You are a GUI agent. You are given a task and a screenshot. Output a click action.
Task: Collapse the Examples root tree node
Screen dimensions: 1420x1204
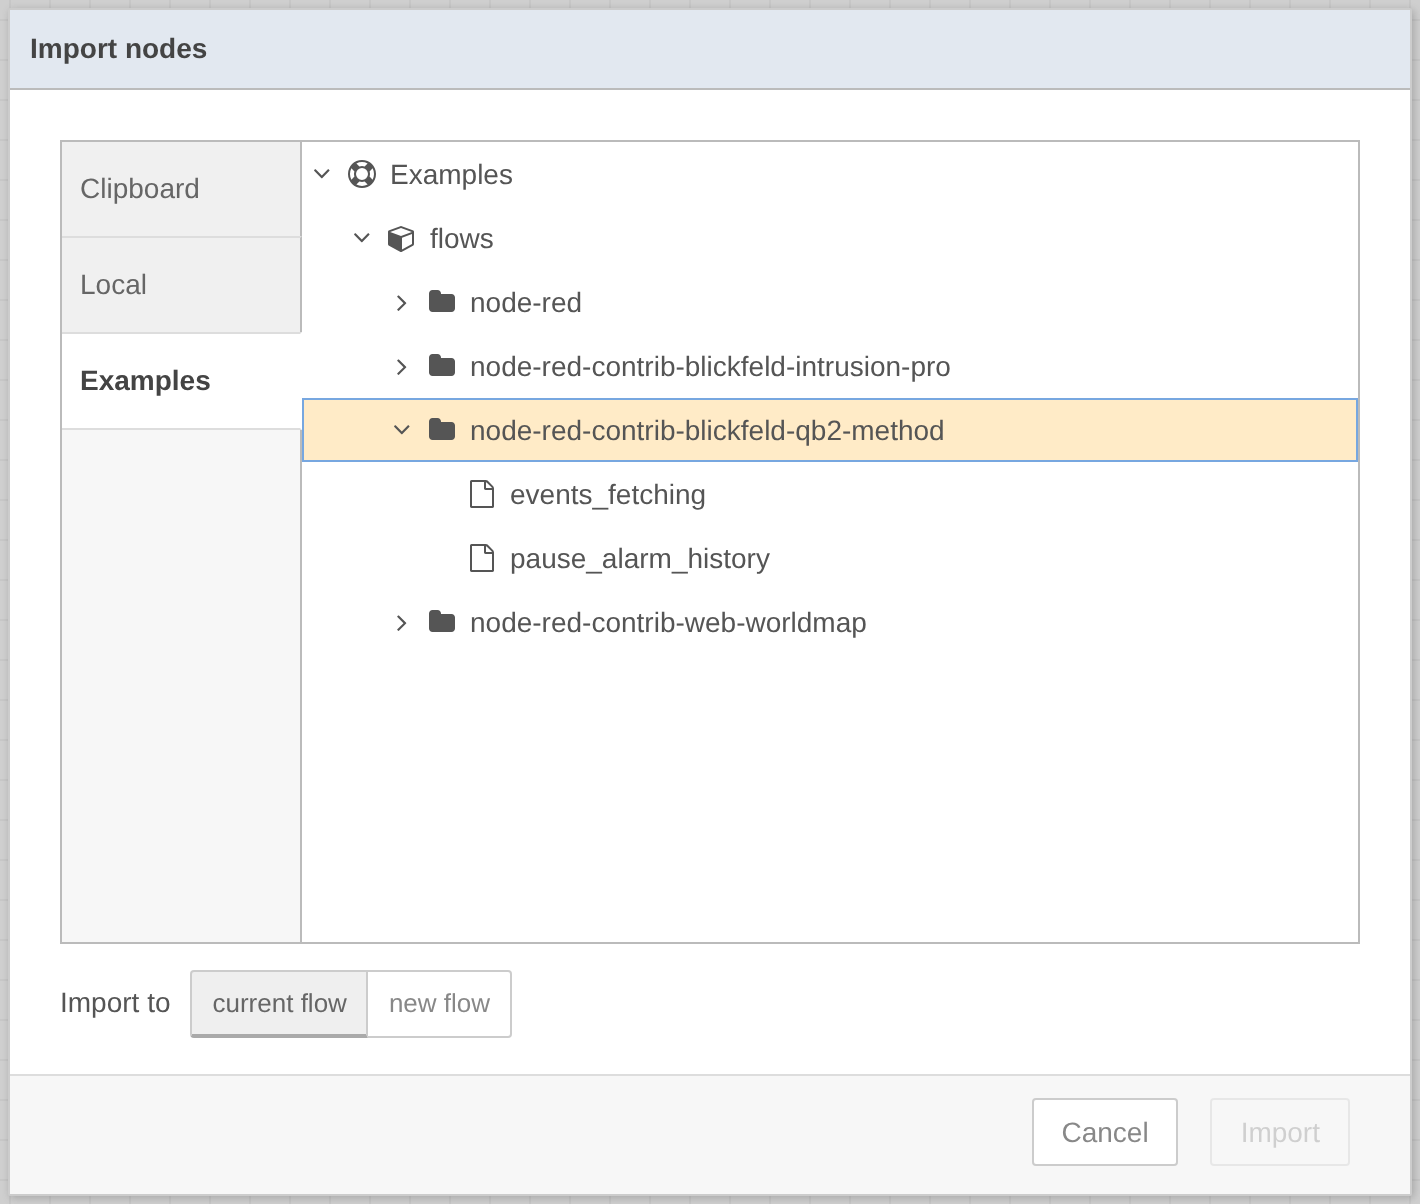tap(322, 174)
